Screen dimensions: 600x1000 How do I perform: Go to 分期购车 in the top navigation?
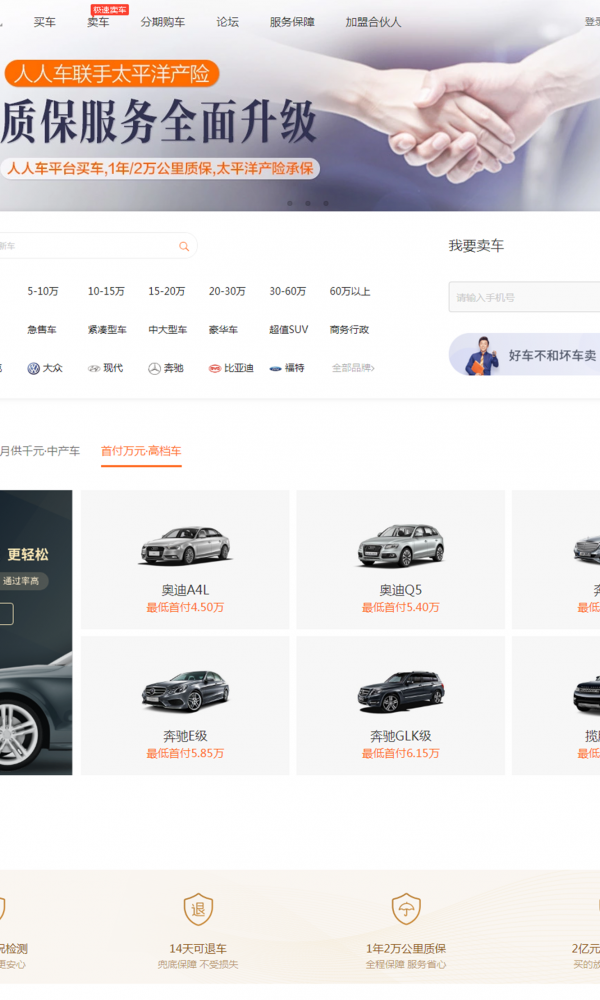(162, 21)
